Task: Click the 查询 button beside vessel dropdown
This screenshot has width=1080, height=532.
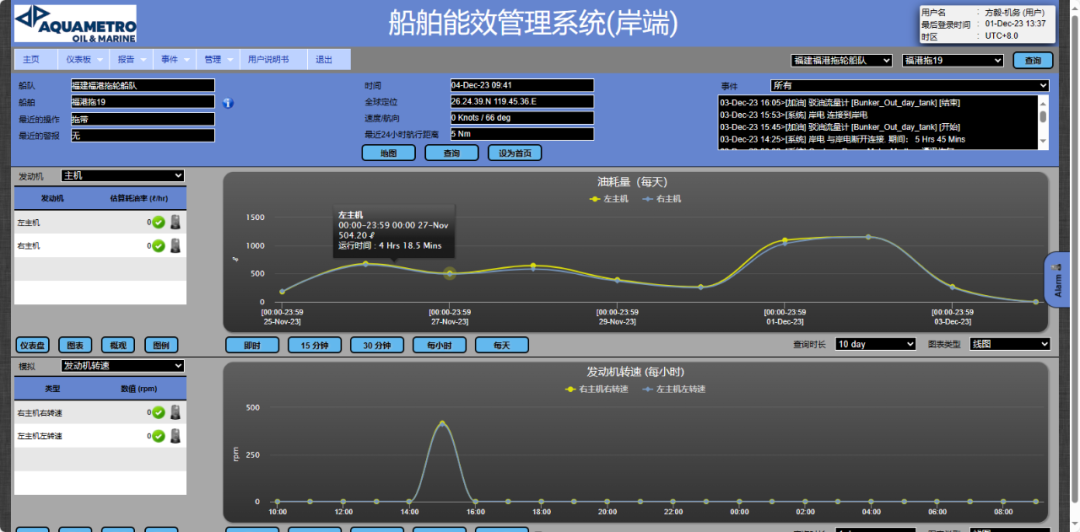Action: [1032, 61]
